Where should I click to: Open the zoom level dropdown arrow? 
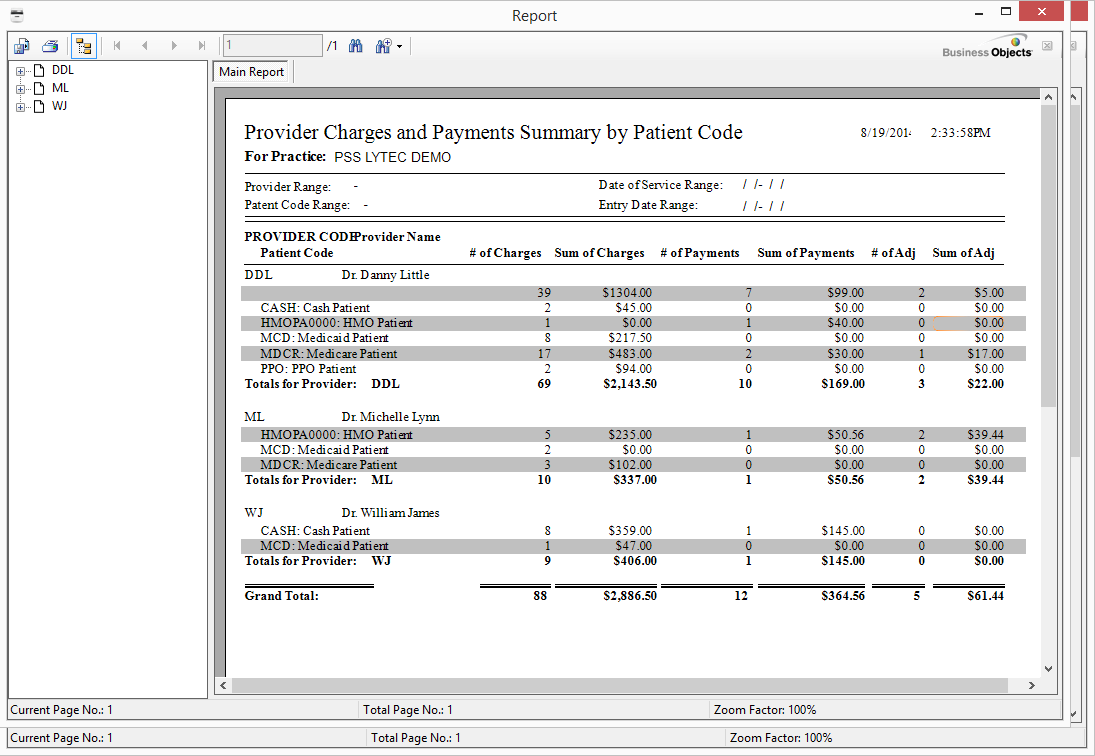tap(399, 47)
